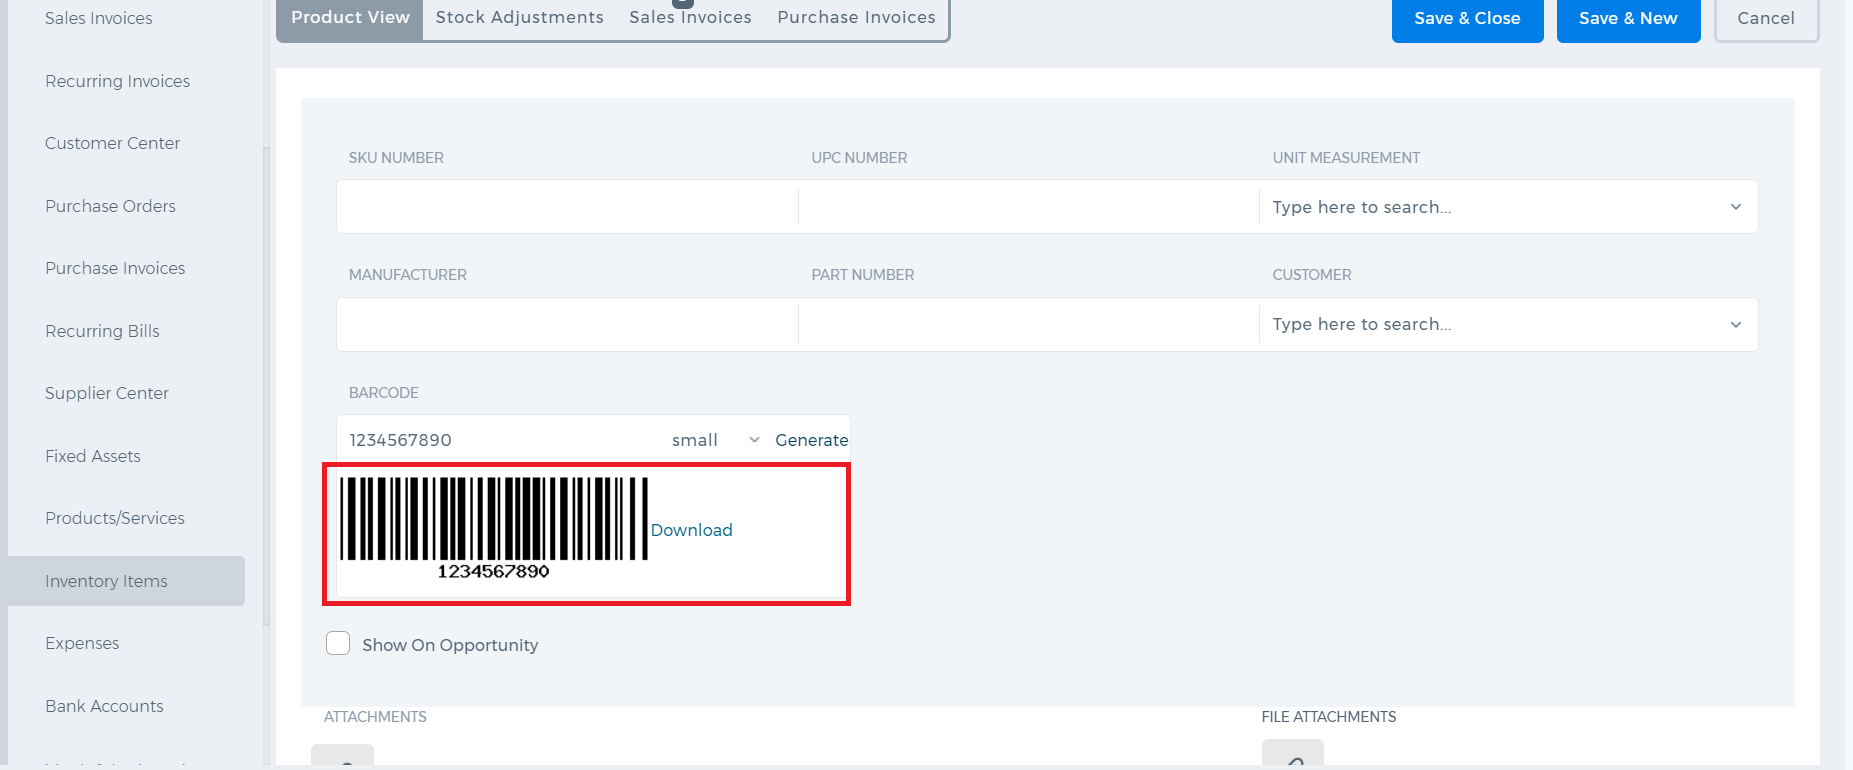Click the Generate barcode button
Viewport: 1853px width, 770px height.
tap(811, 440)
